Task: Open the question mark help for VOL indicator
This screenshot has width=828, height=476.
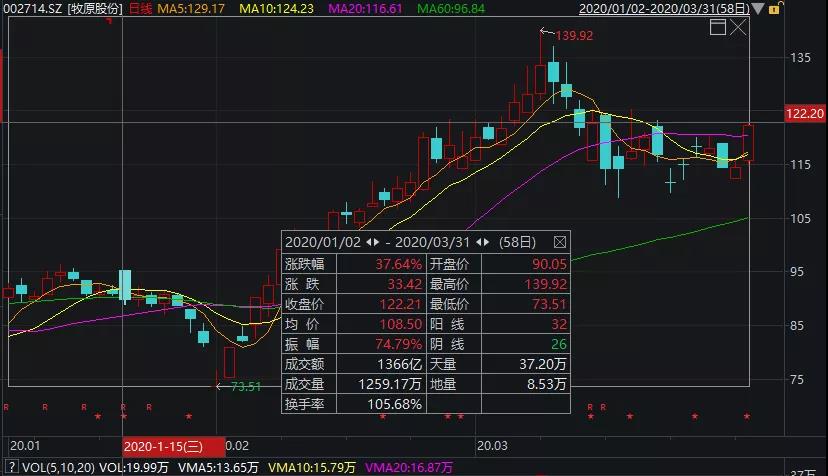Action: tap(11, 466)
